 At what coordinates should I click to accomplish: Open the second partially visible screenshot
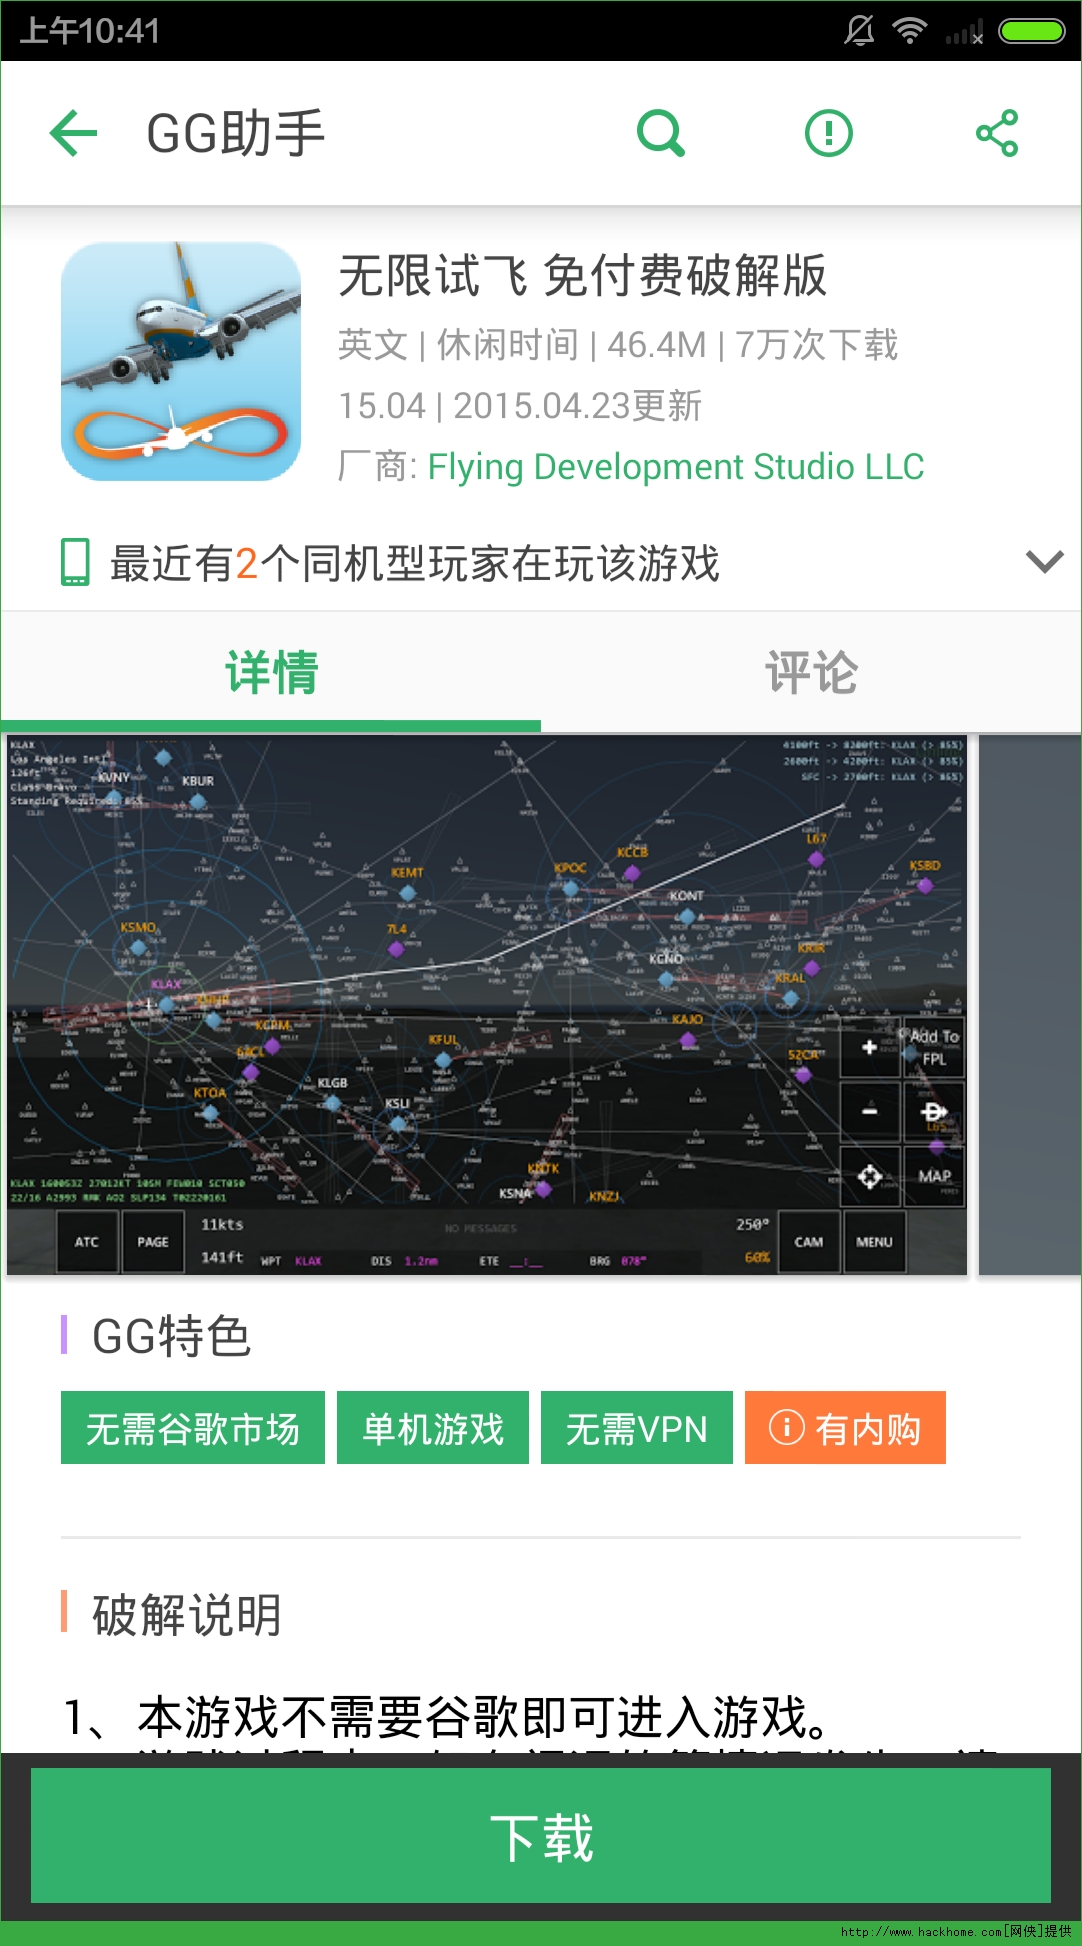(x=1030, y=1005)
